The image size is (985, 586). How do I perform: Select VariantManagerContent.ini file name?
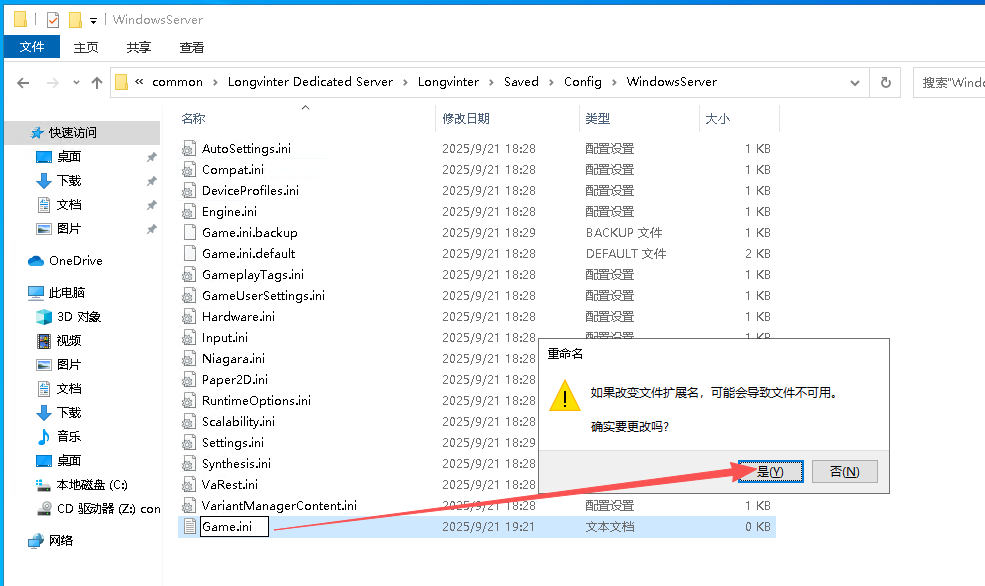pyautogui.click(x=279, y=506)
